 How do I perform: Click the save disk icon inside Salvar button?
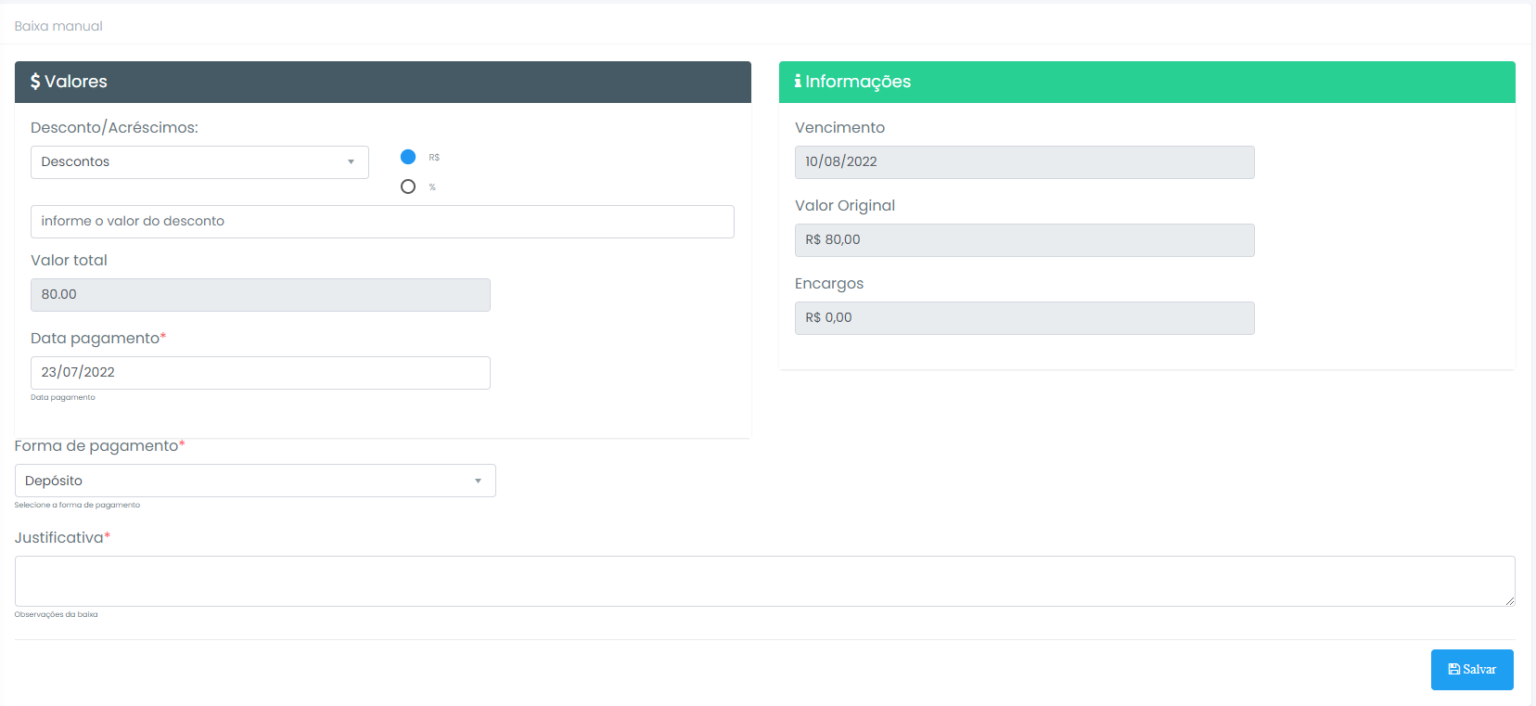(x=1457, y=669)
